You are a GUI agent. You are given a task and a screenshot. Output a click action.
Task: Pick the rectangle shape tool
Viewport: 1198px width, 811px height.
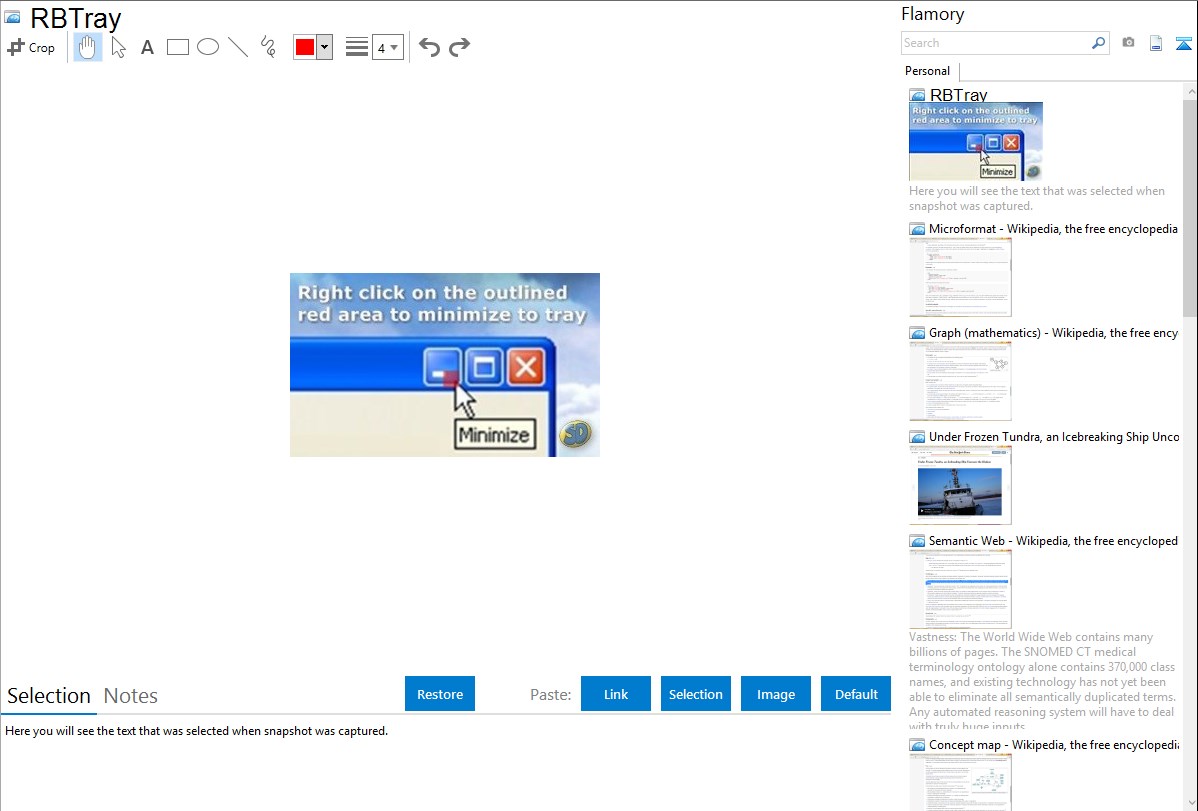pos(177,47)
